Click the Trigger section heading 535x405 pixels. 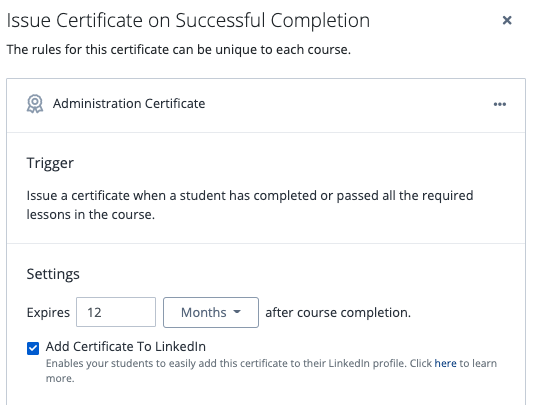(x=50, y=163)
